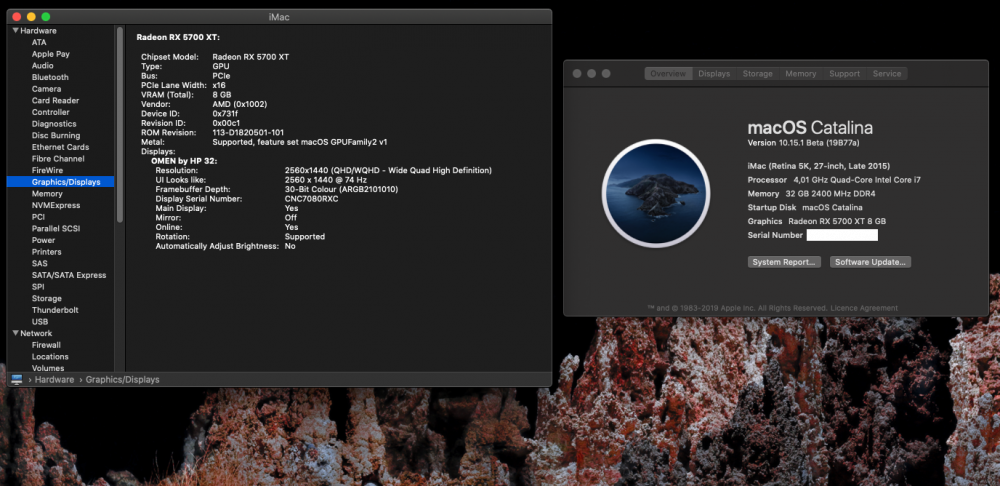Select SAS in the sidebar
Image resolution: width=1000 pixels, height=486 pixels.
(40, 263)
